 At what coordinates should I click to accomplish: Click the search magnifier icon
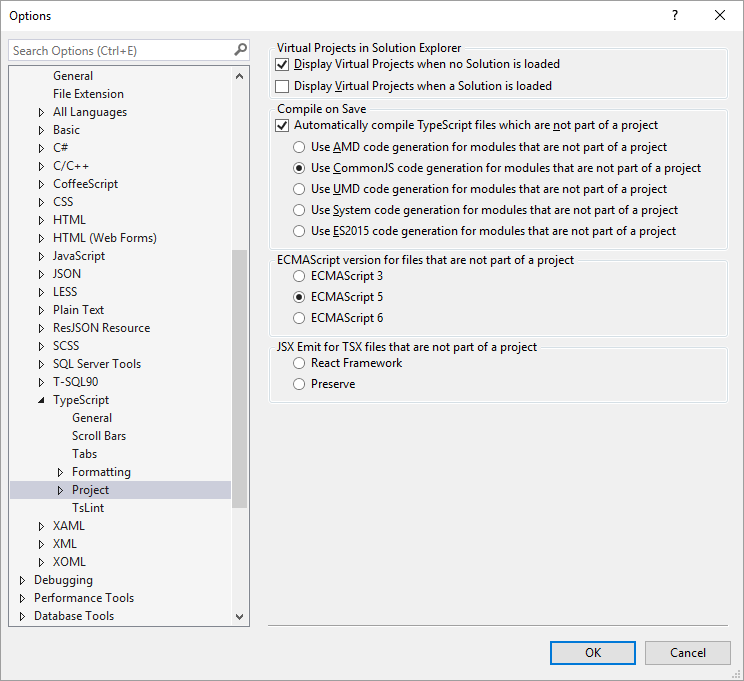tap(240, 50)
